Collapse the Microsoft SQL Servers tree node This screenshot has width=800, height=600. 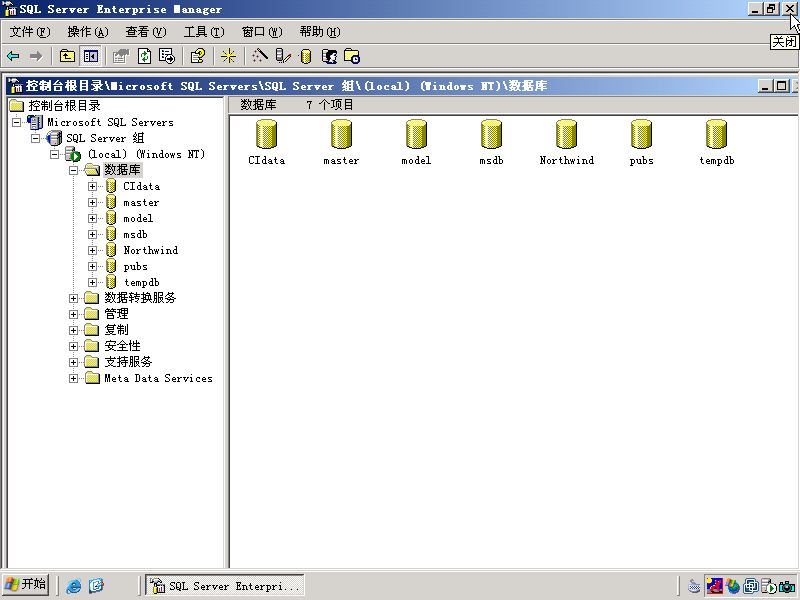pyautogui.click(x=16, y=122)
